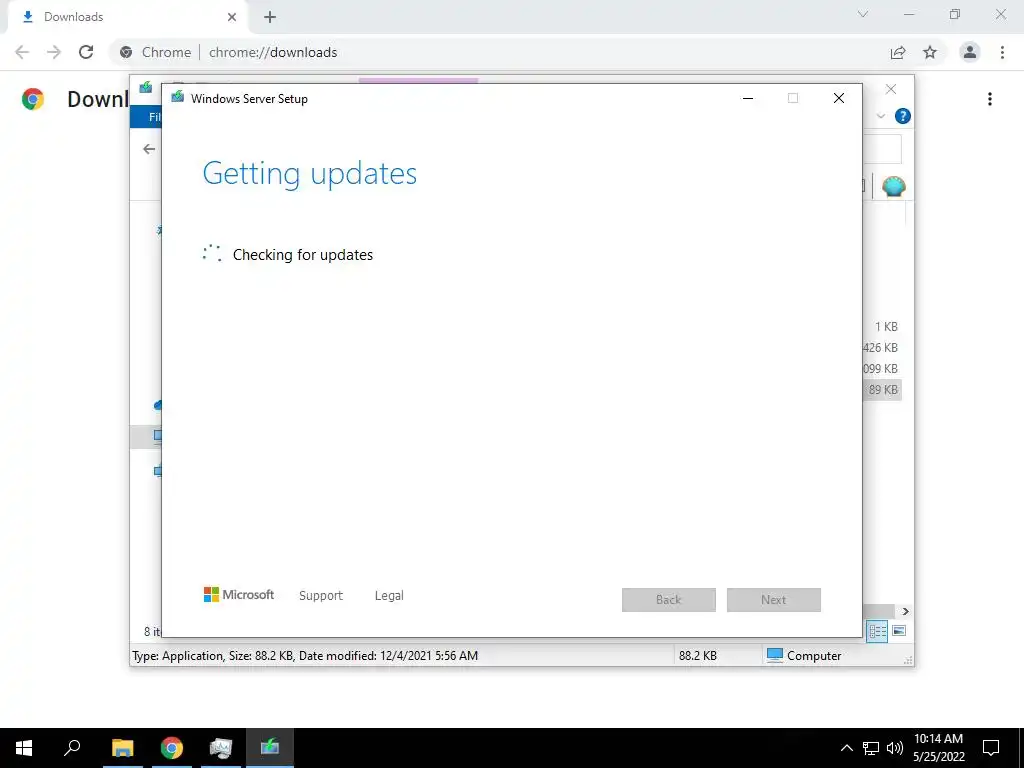Close the Windows Server Setup window

(839, 99)
